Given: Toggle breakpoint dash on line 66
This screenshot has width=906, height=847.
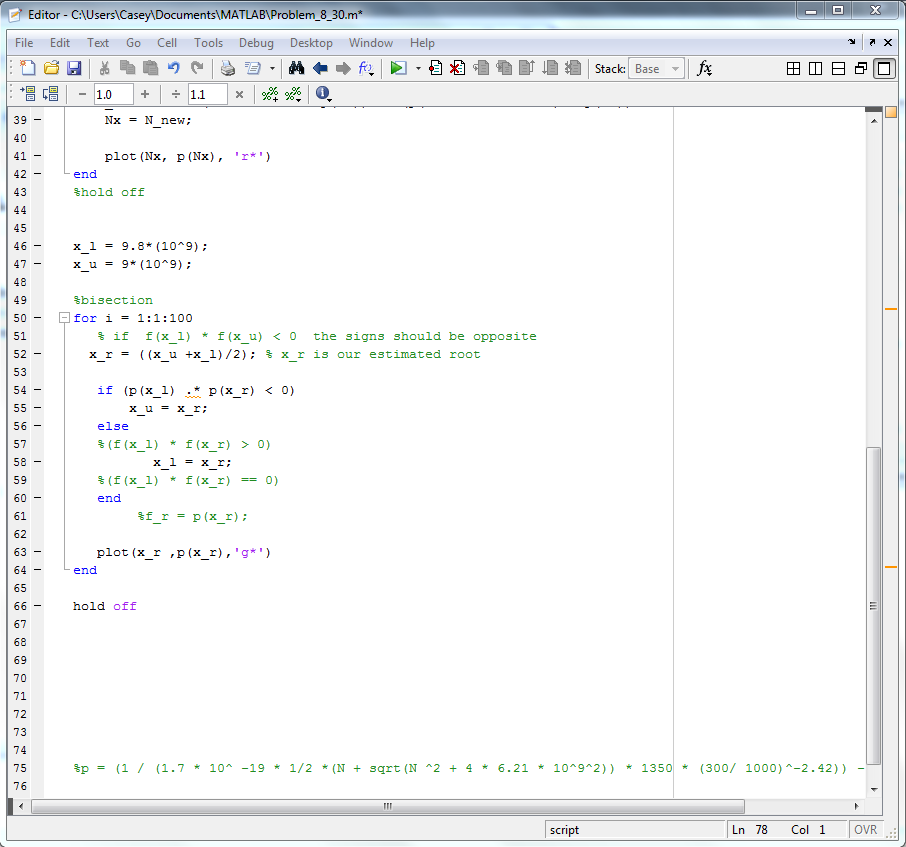Looking at the screenshot, I should pyautogui.click(x=37, y=605).
